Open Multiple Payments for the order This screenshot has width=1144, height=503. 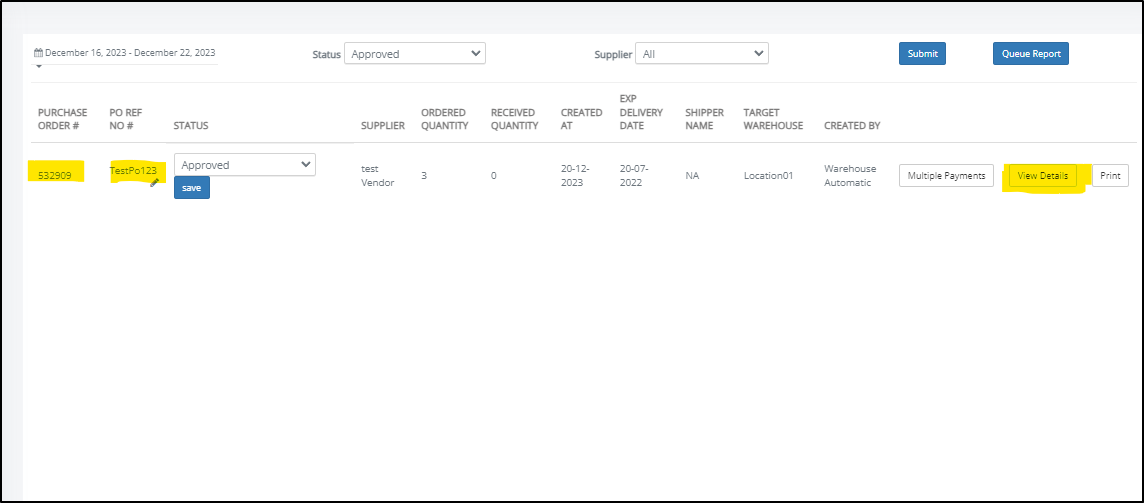[x=946, y=176]
